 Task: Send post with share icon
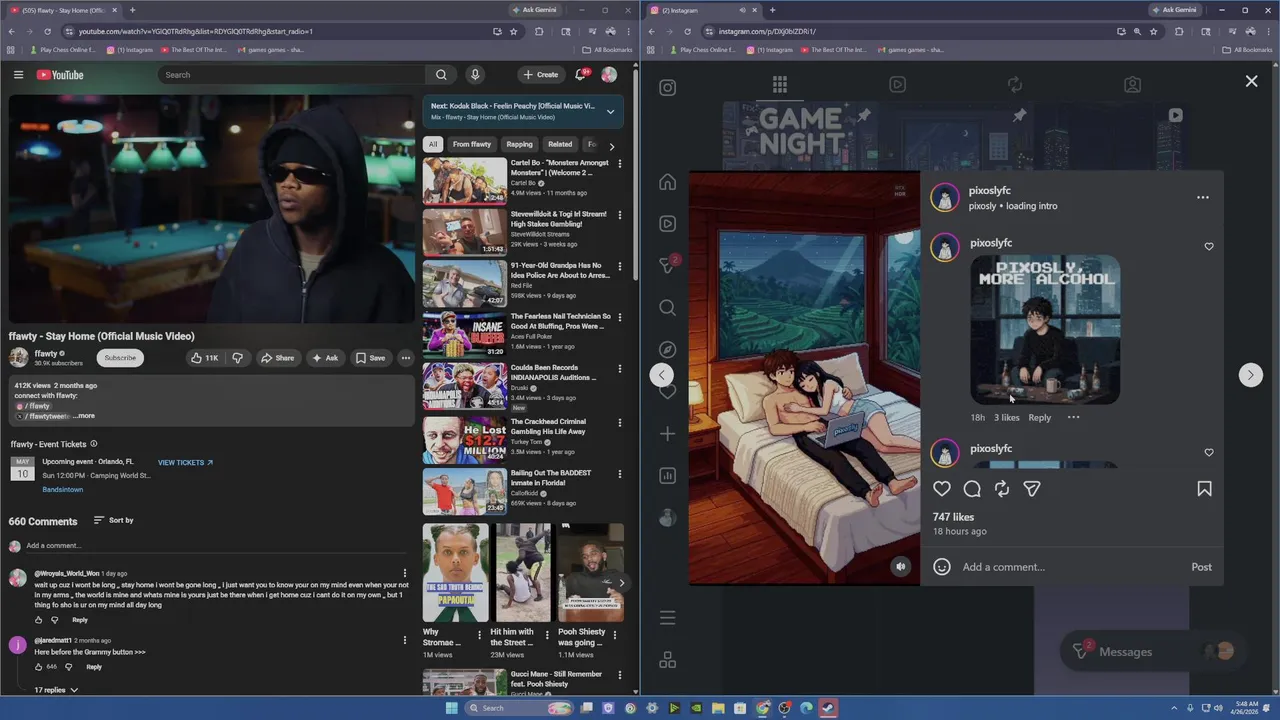(x=1032, y=489)
